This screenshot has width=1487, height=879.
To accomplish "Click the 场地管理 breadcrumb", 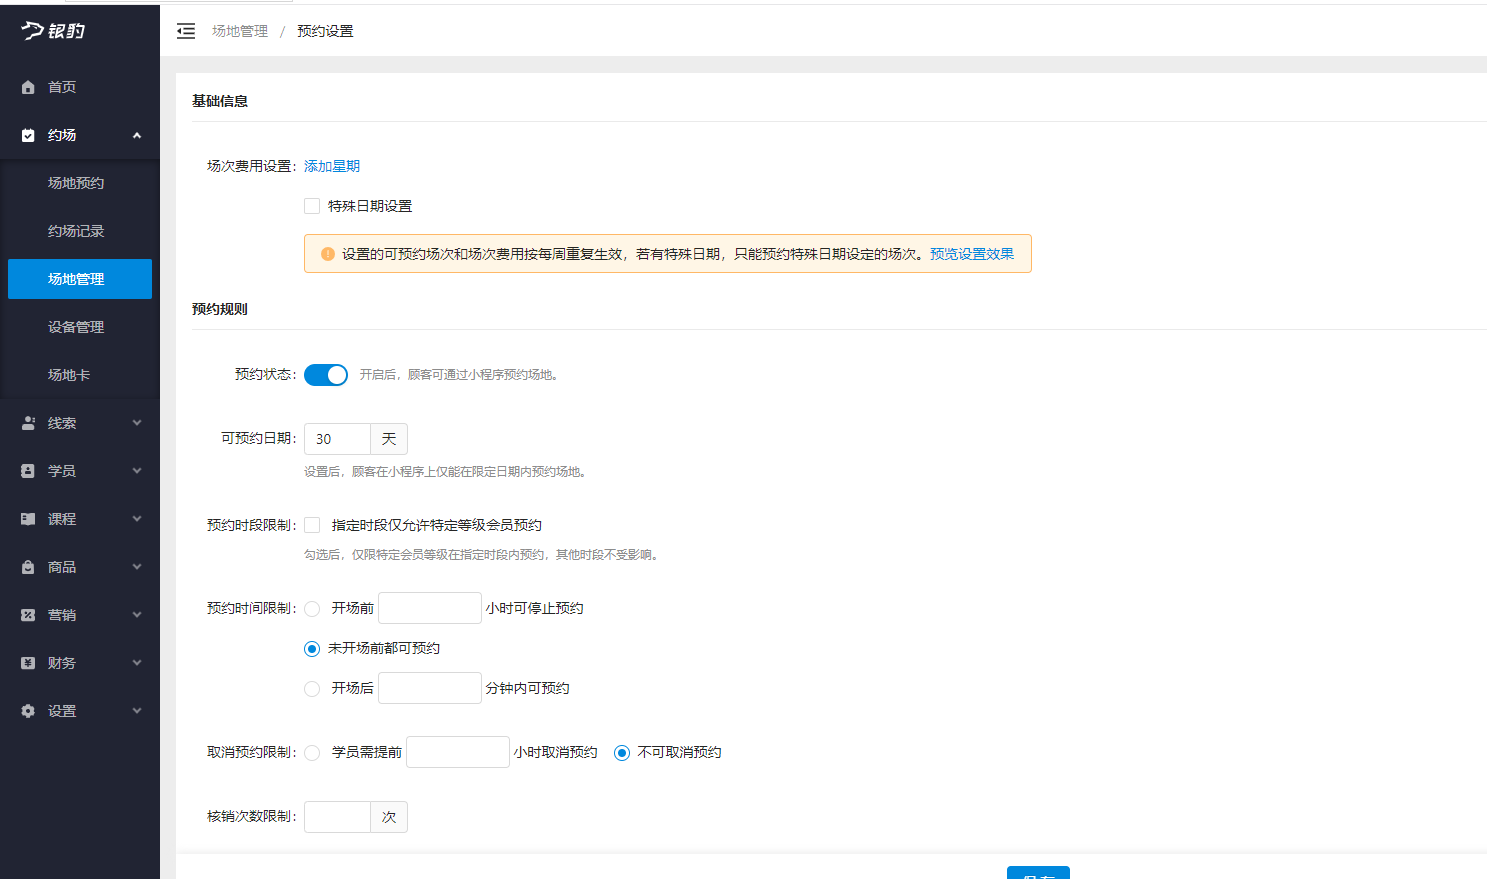I will pyautogui.click(x=238, y=31).
